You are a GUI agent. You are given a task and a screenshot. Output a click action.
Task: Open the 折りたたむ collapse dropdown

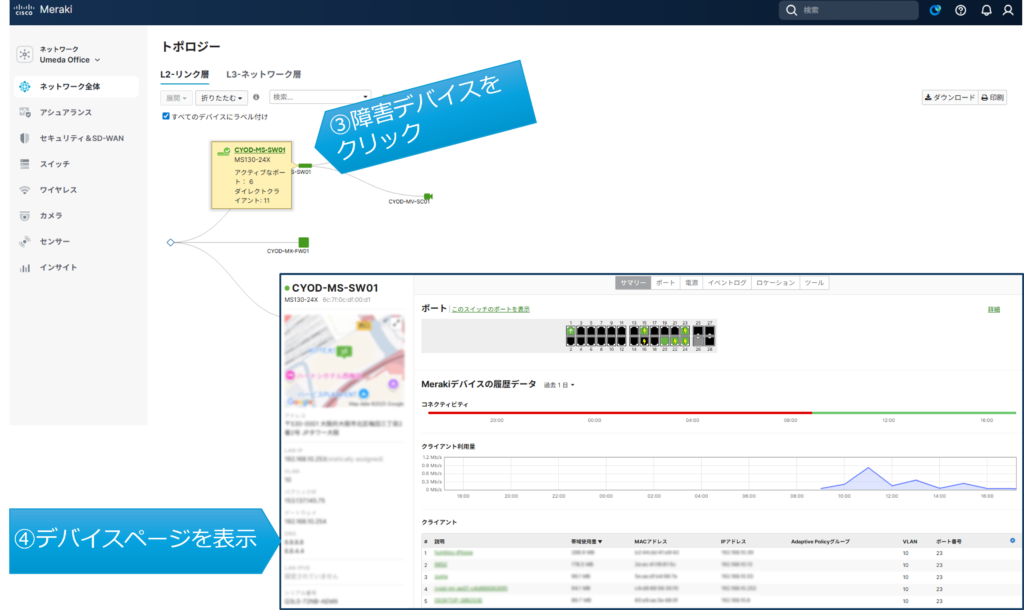click(x=222, y=98)
